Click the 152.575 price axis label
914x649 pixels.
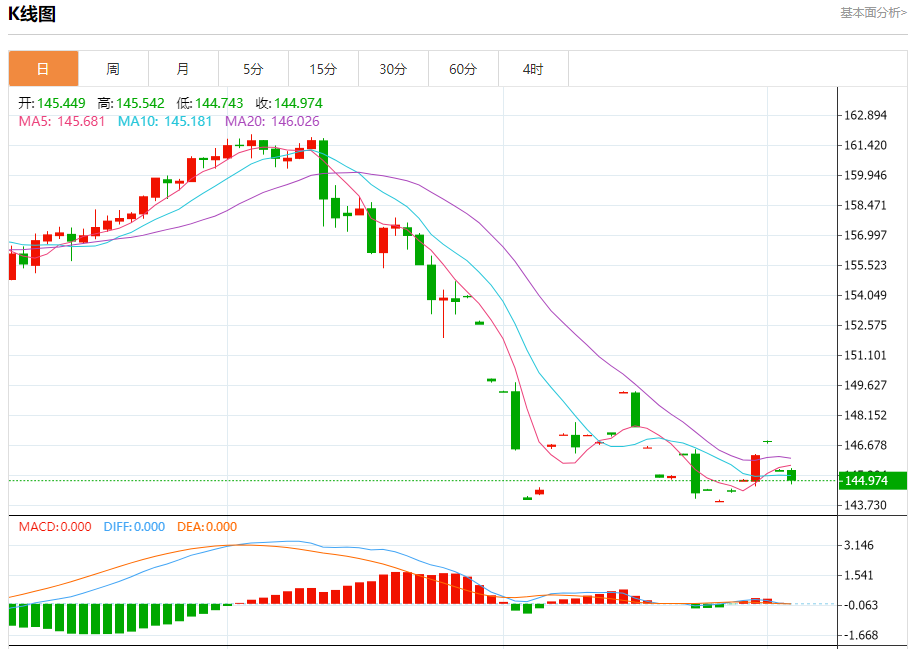[x=866, y=325]
